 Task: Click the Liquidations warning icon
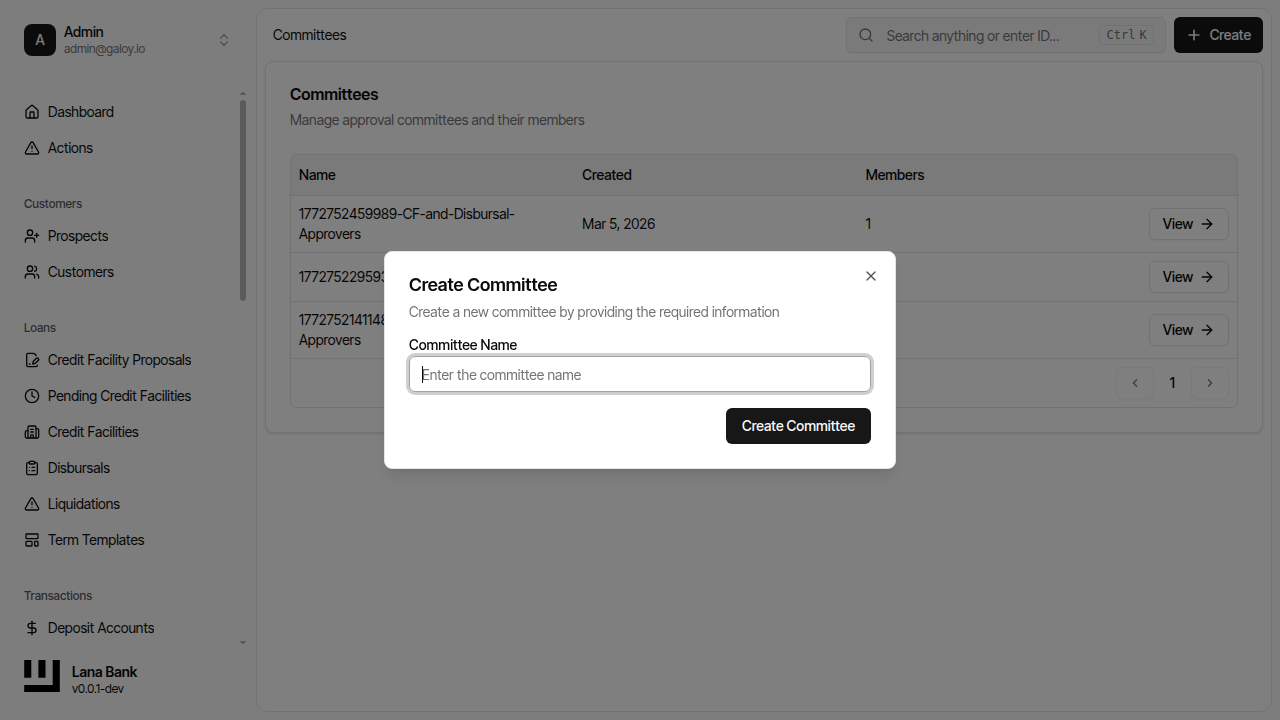pyautogui.click(x=31, y=503)
